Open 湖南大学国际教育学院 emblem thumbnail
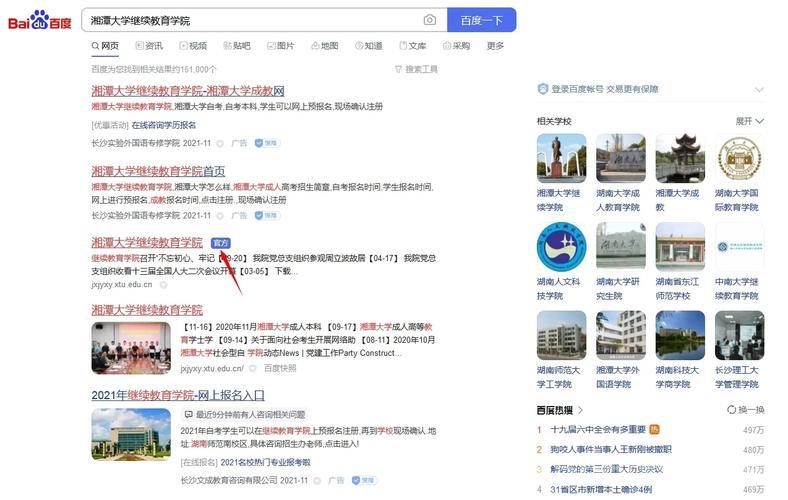788x500 pixels. [739, 158]
